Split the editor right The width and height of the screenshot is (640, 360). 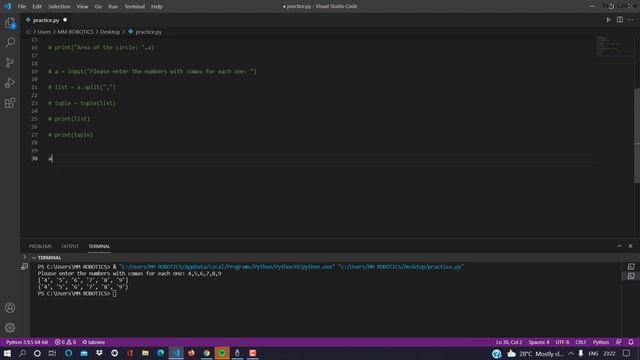click(620, 20)
